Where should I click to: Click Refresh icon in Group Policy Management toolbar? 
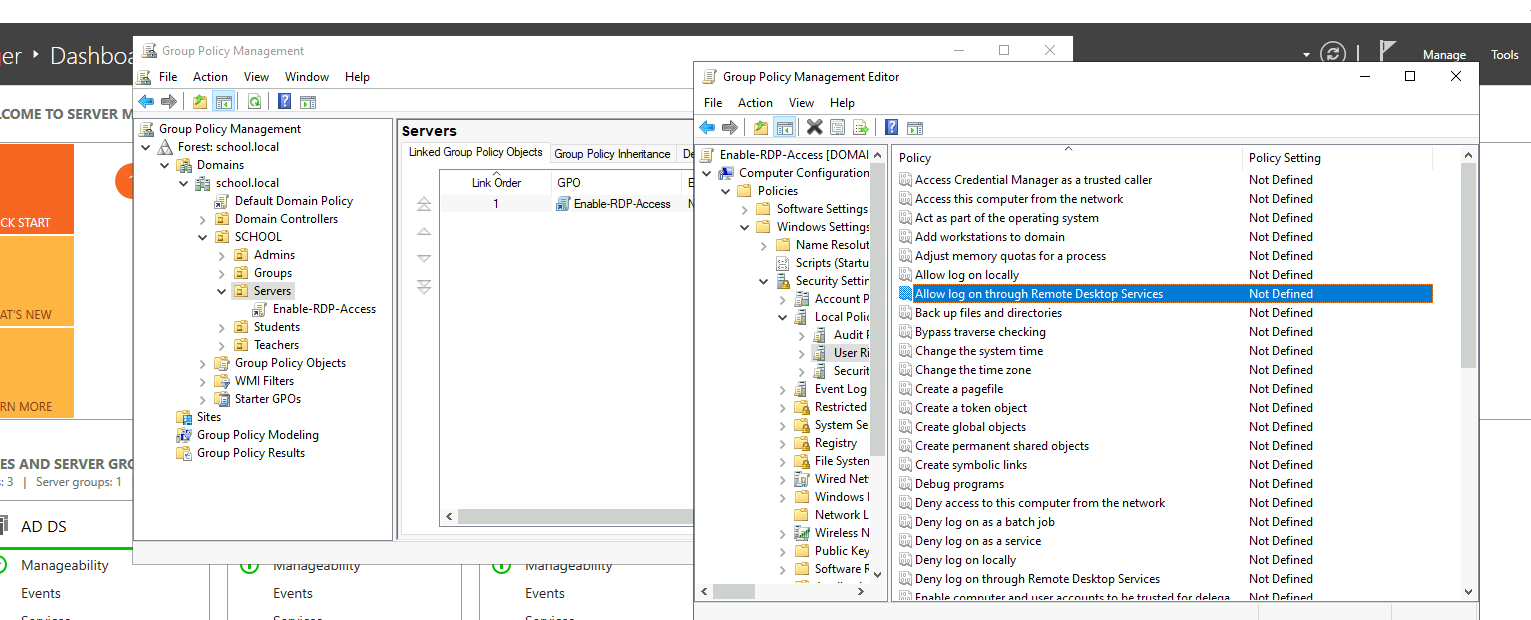click(x=255, y=102)
